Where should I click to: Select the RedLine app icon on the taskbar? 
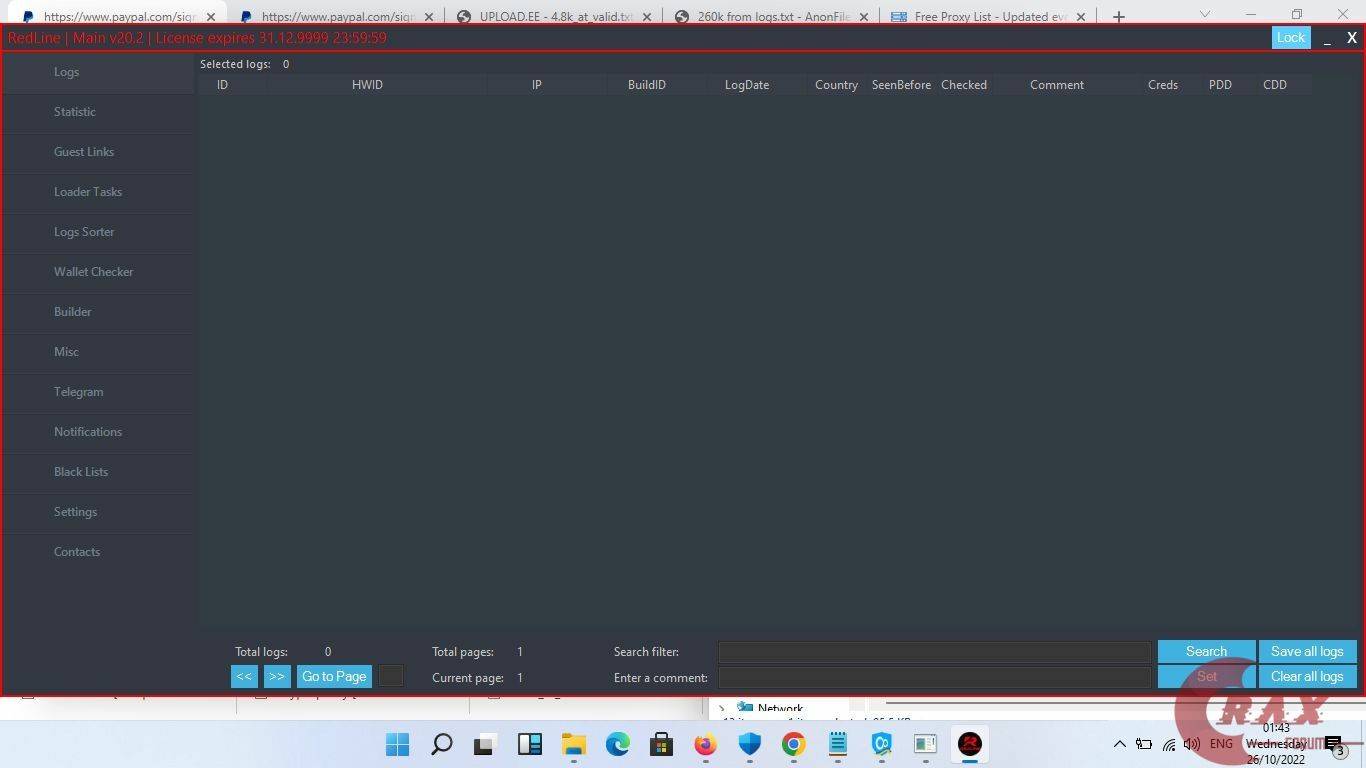[x=969, y=744]
